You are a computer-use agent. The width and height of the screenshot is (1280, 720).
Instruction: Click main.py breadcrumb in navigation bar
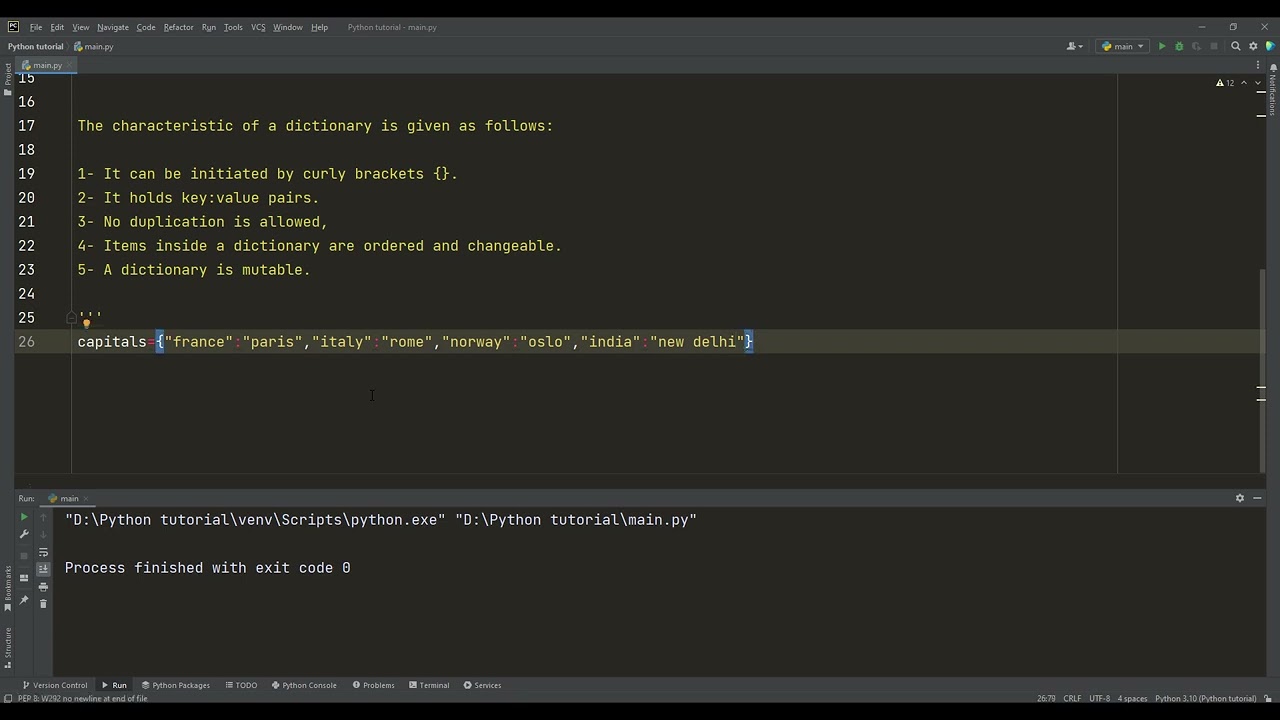point(94,46)
